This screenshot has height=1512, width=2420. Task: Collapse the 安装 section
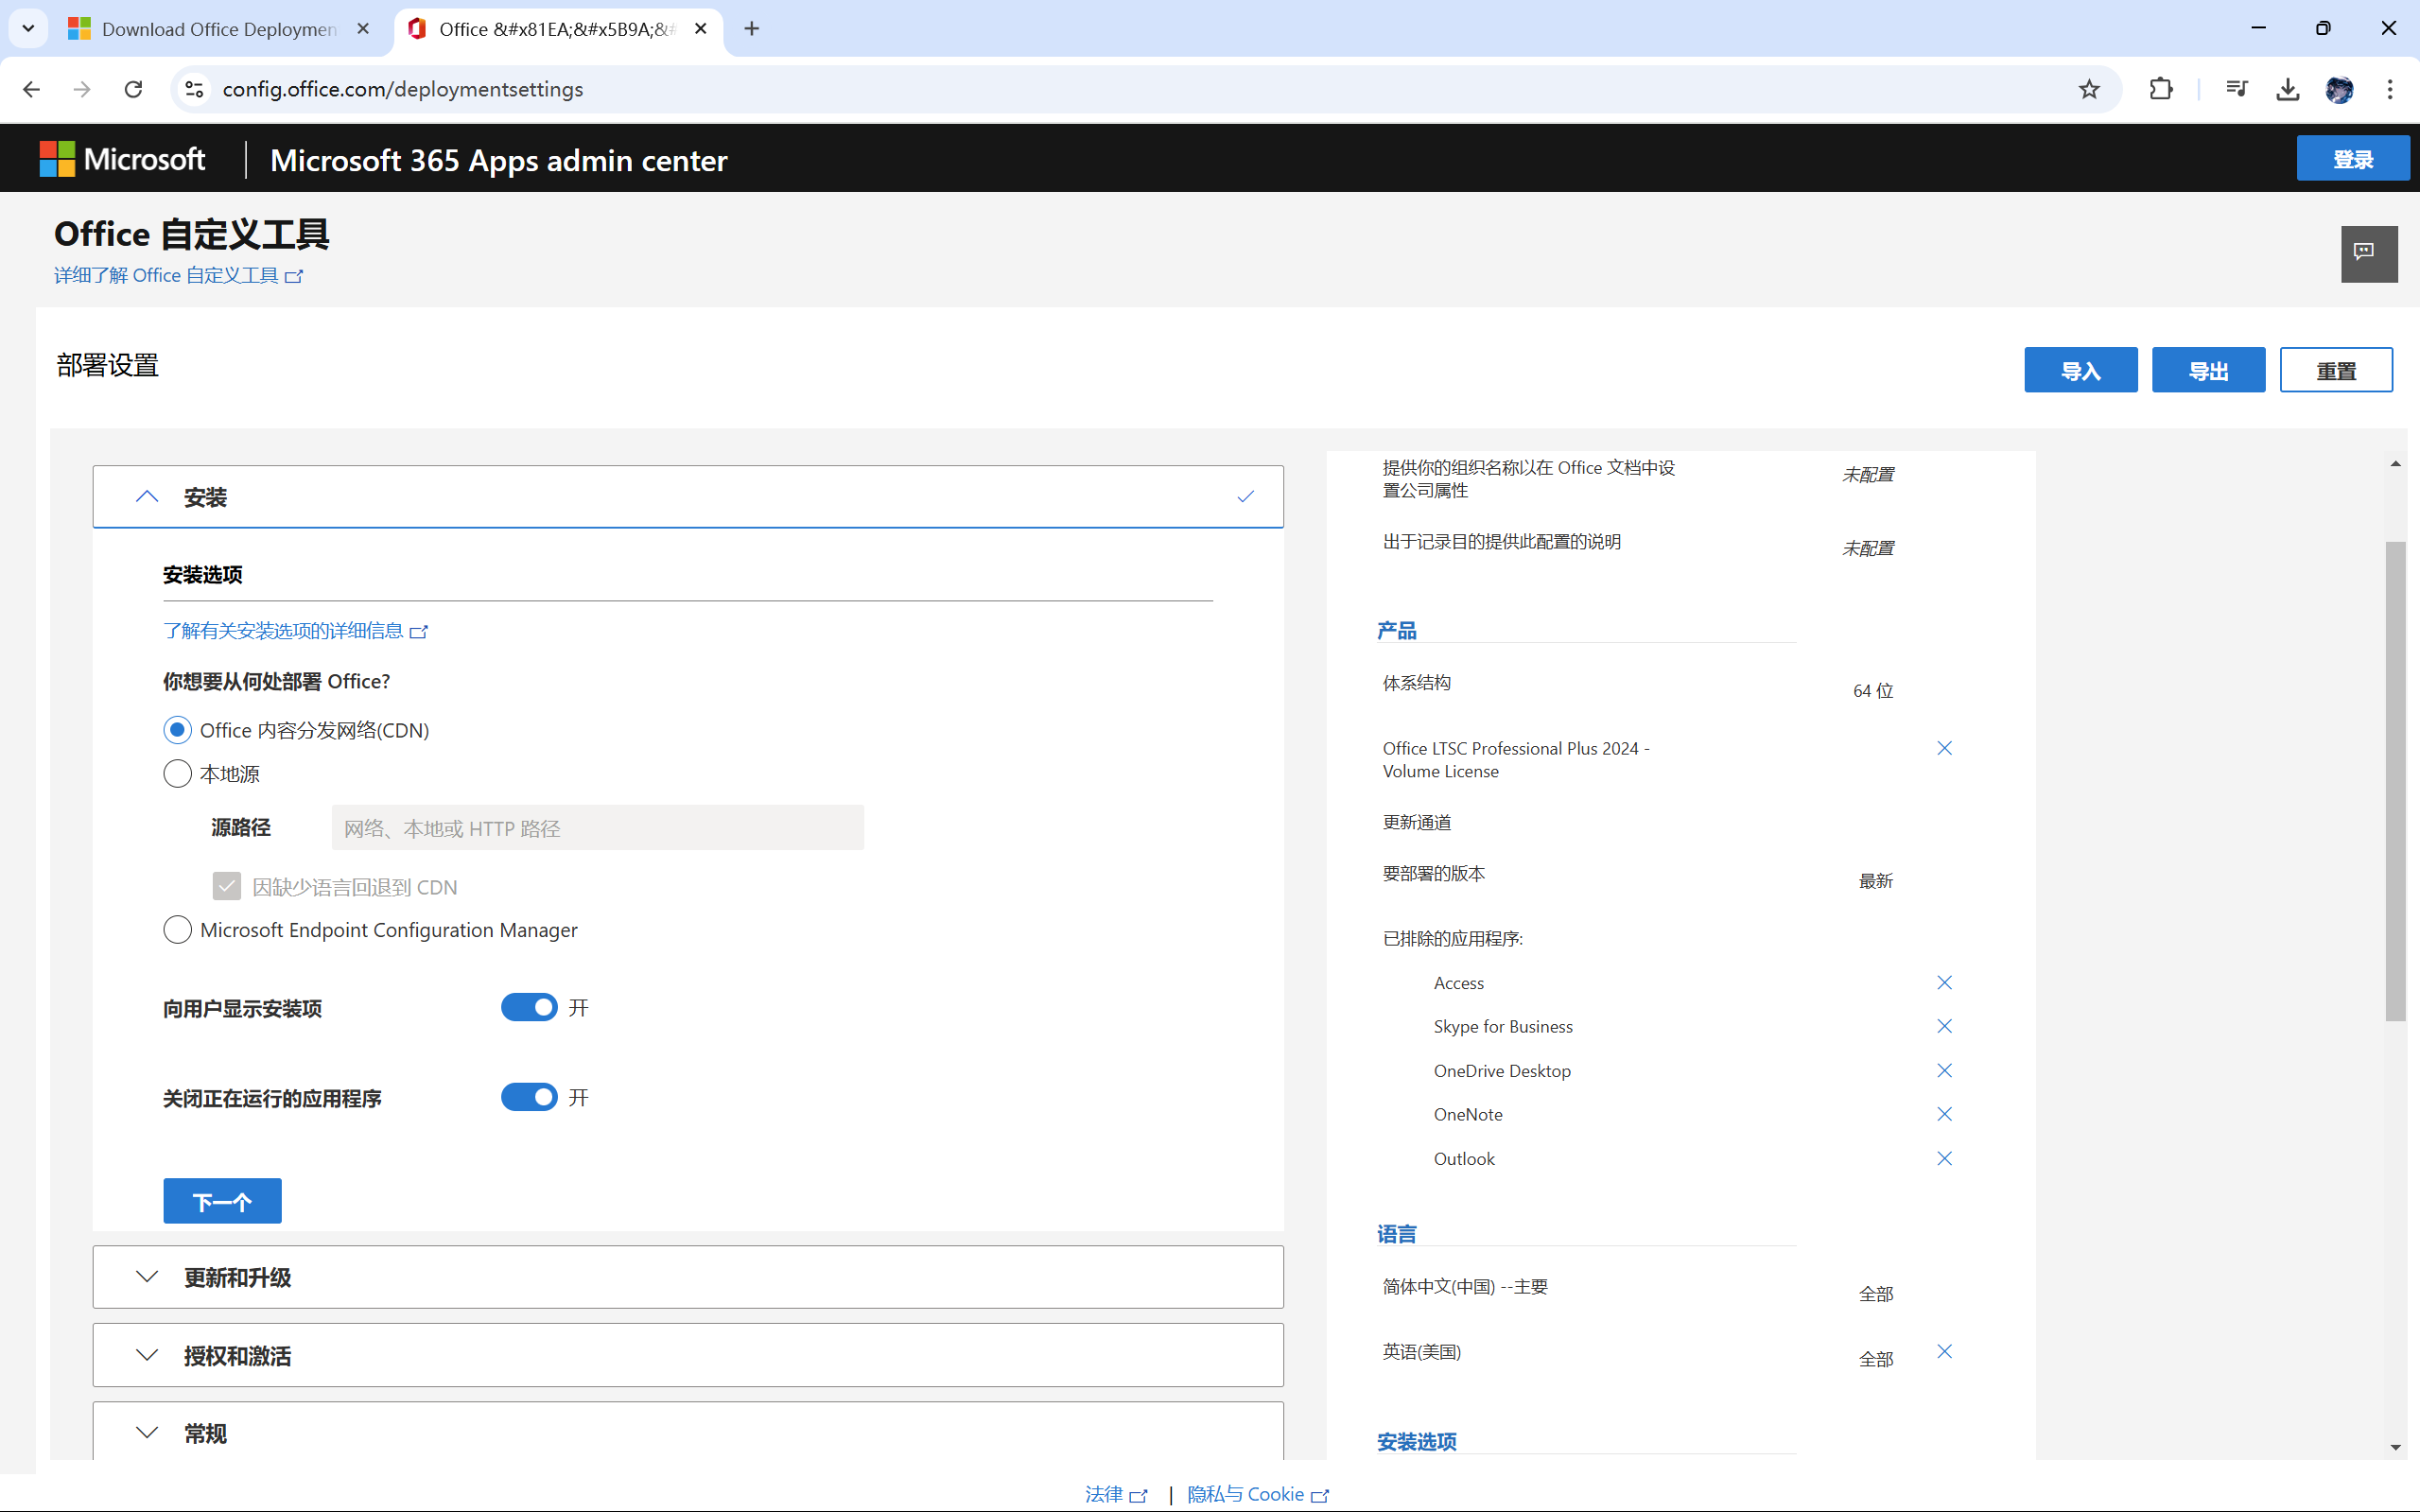point(688,496)
